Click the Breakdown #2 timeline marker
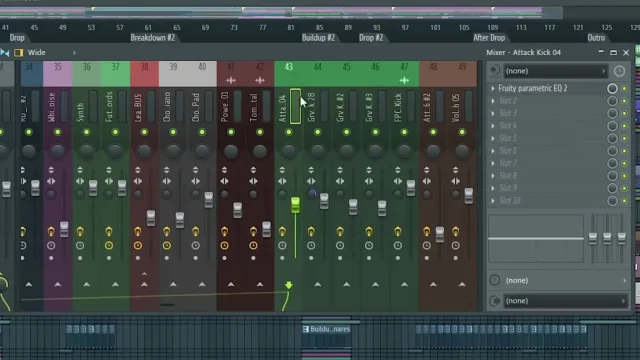Image resolution: width=640 pixels, height=360 pixels. [x=153, y=38]
